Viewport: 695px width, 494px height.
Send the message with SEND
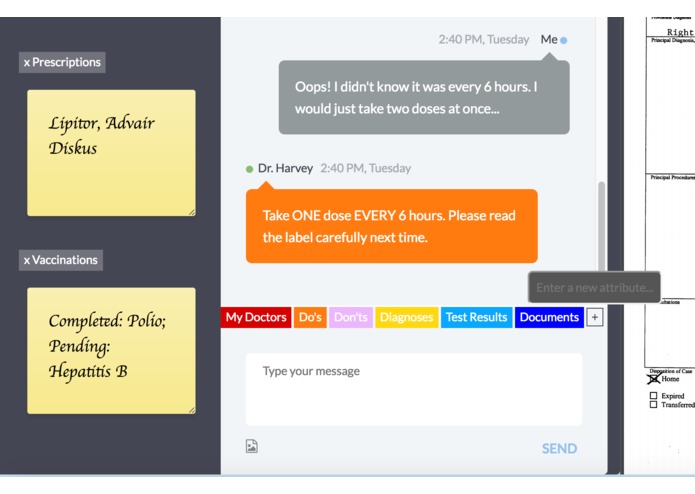559,448
